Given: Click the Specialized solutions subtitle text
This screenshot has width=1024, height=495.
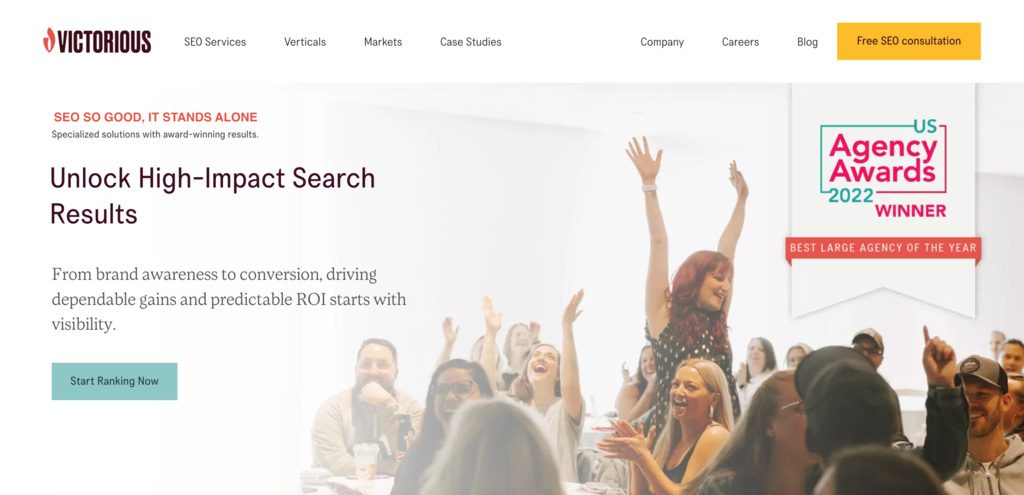Looking at the screenshot, I should point(155,135).
